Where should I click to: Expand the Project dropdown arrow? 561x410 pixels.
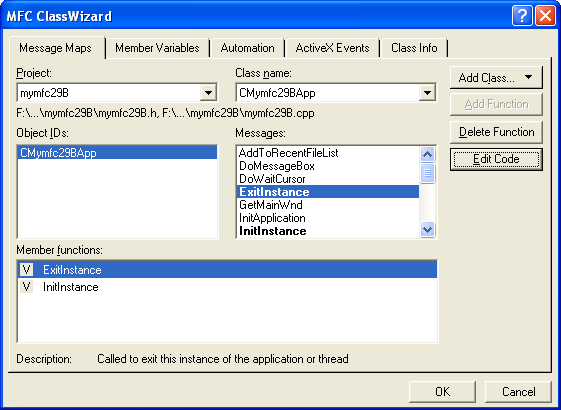208,93
